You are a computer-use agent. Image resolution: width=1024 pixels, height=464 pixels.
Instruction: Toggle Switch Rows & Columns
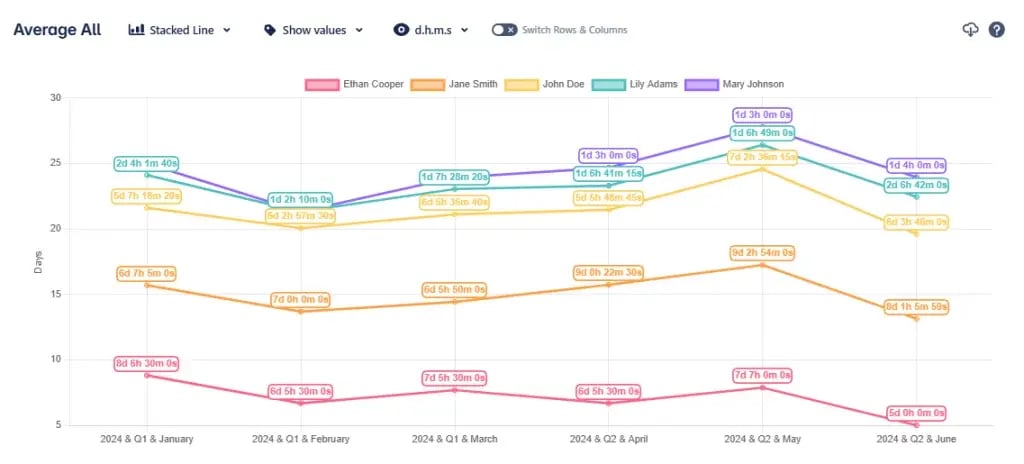pyautogui.click(x=504, y=30)
